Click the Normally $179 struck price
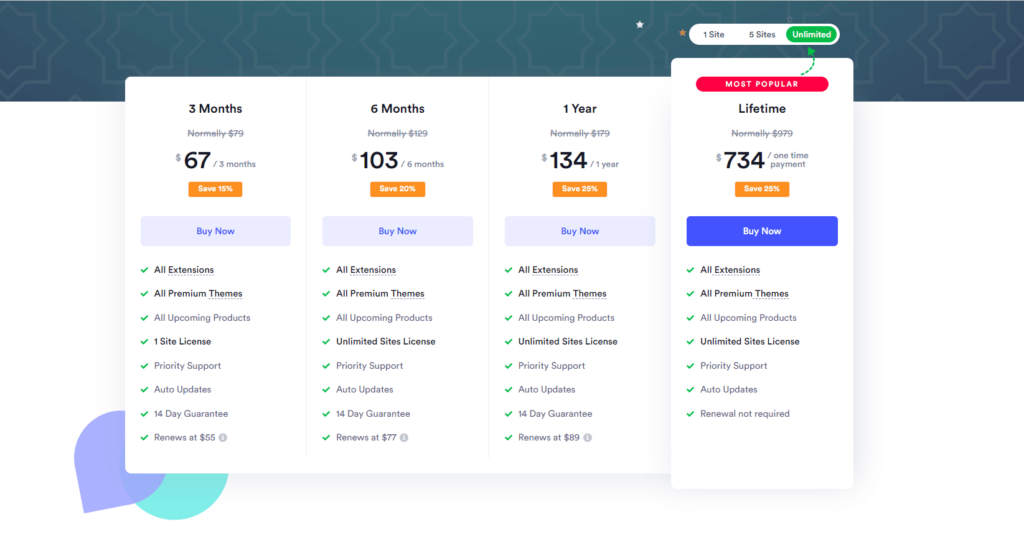 click(580, 133)
